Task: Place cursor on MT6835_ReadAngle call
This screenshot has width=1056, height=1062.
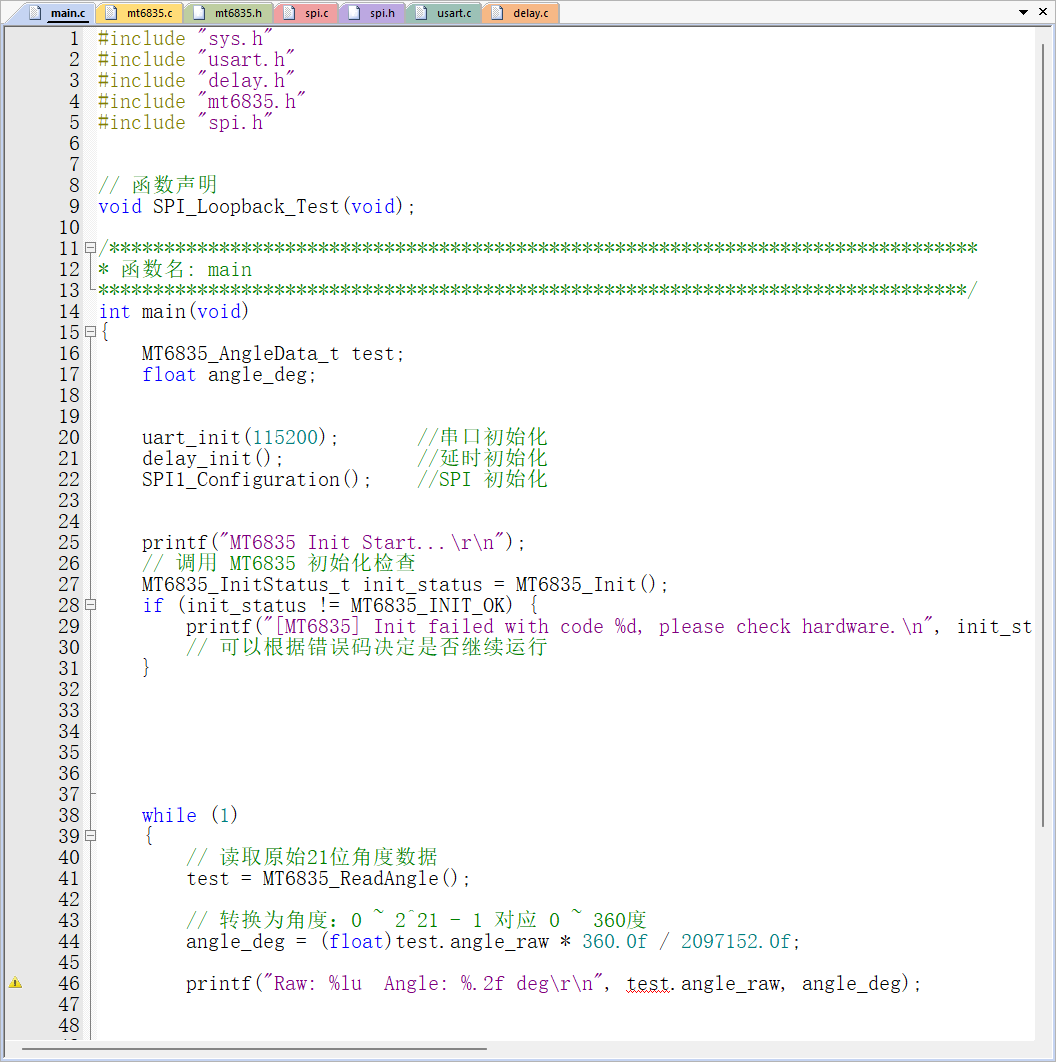Action: point(350,878)
